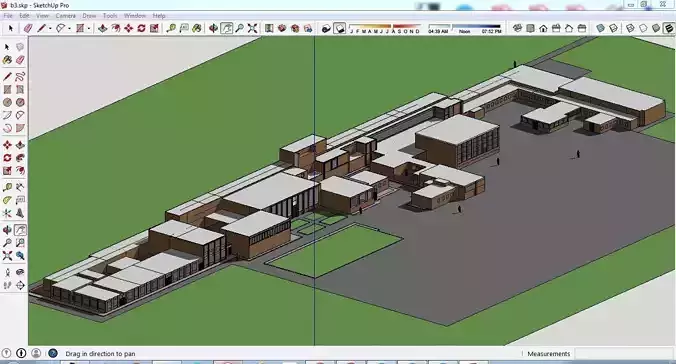This screenshot has height=364, width=676.
Task: Pick Paint Bucket in left toolbar
Action: click(7, 60)
